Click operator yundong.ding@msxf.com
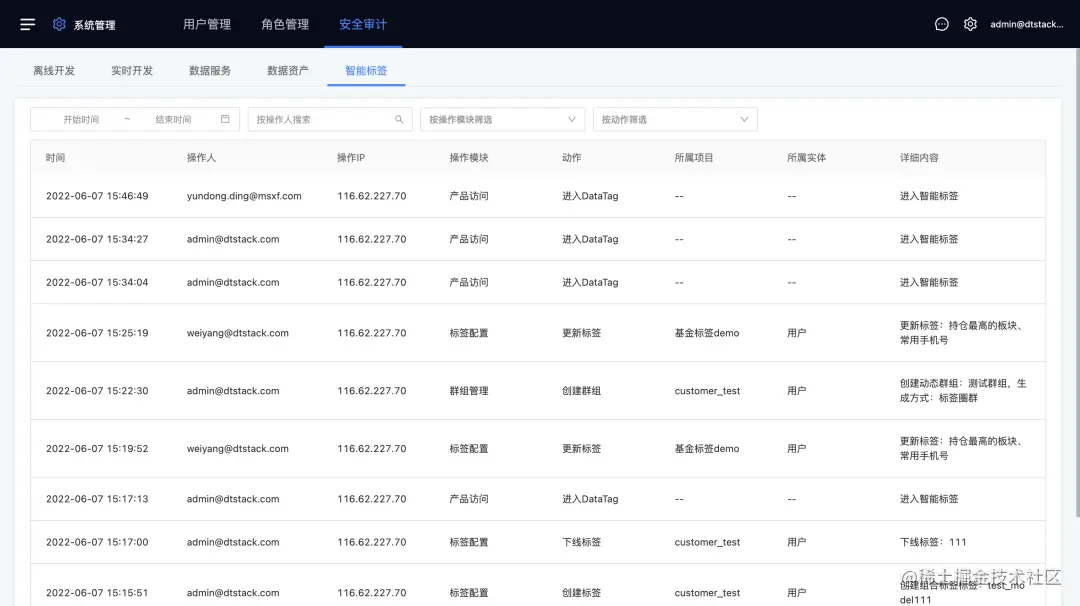 (x=244, y=196)
